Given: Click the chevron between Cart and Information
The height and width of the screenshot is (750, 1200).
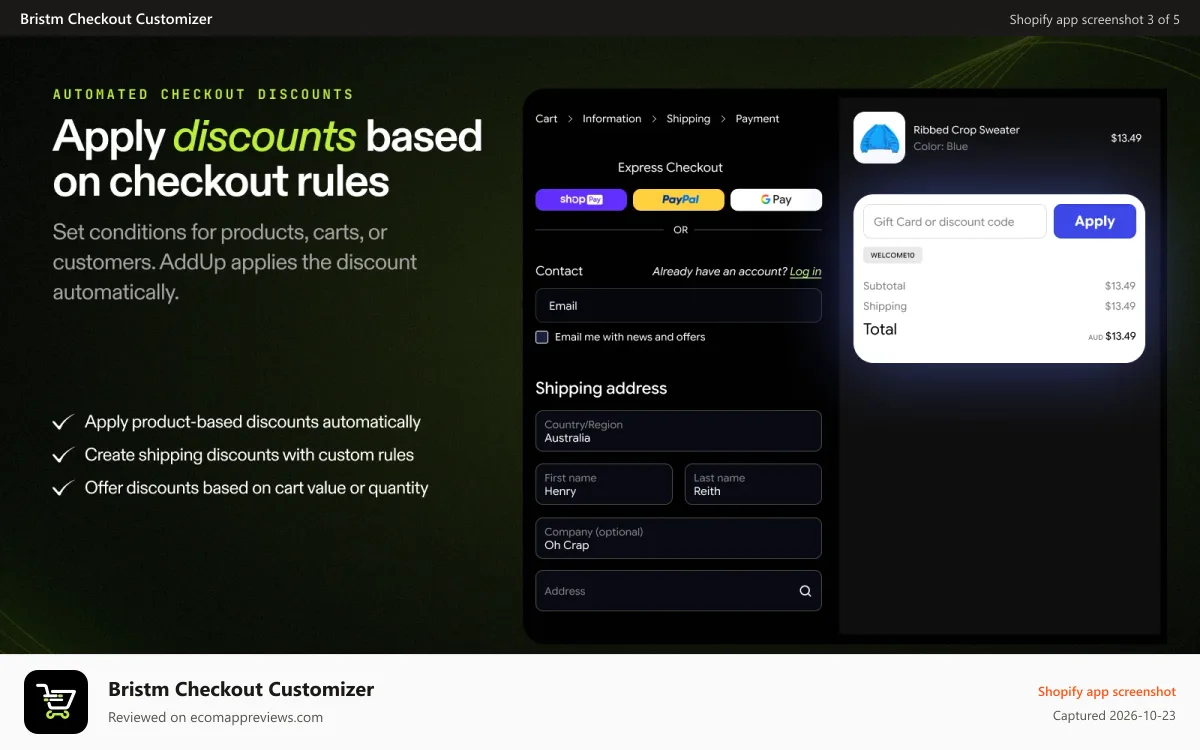Looking at the screenshot, I should [x=570, y=119].
